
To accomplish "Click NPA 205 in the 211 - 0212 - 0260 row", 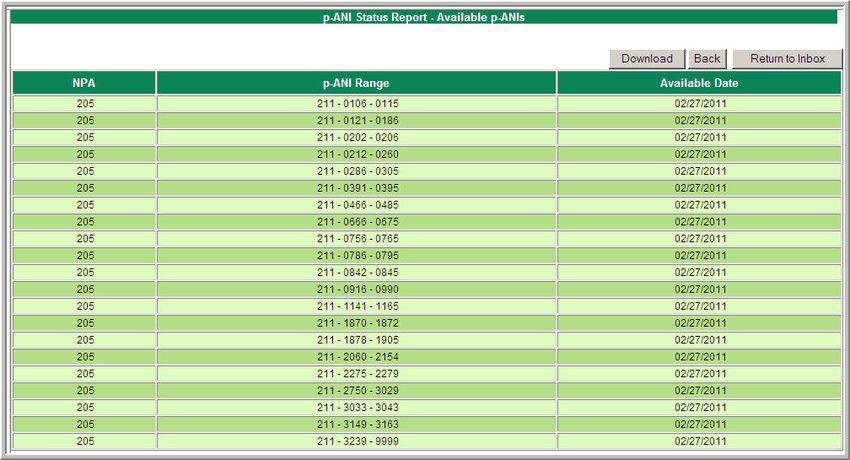I will pyautogui.click(x=85, y=154).
